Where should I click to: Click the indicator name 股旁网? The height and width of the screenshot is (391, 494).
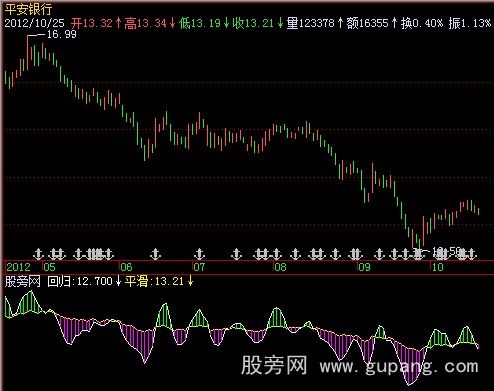pyautogui.click(x=22, y=282)
